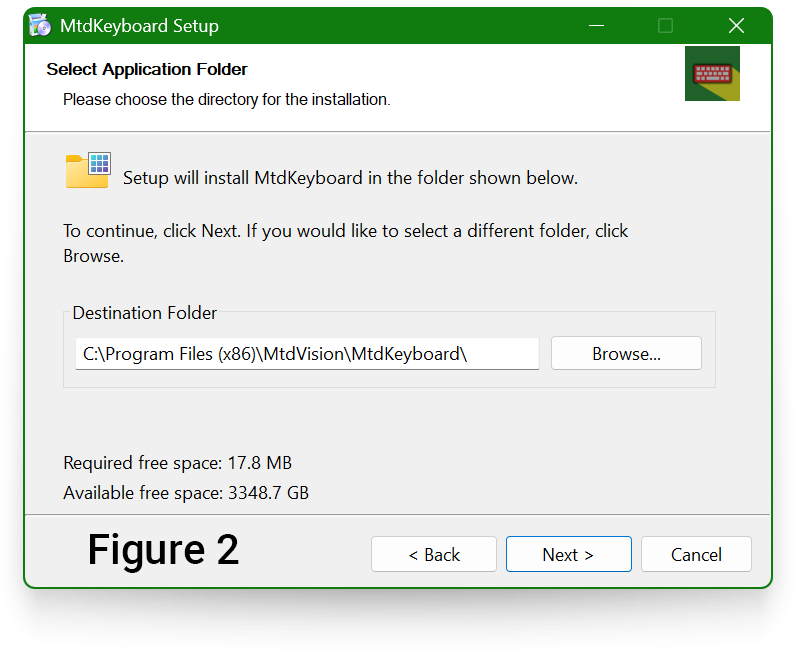The height and width of the screenshot is (652, 796).
Task: Click the 'Setup will install MtdKeyboard' text
Action: [350, 178]
